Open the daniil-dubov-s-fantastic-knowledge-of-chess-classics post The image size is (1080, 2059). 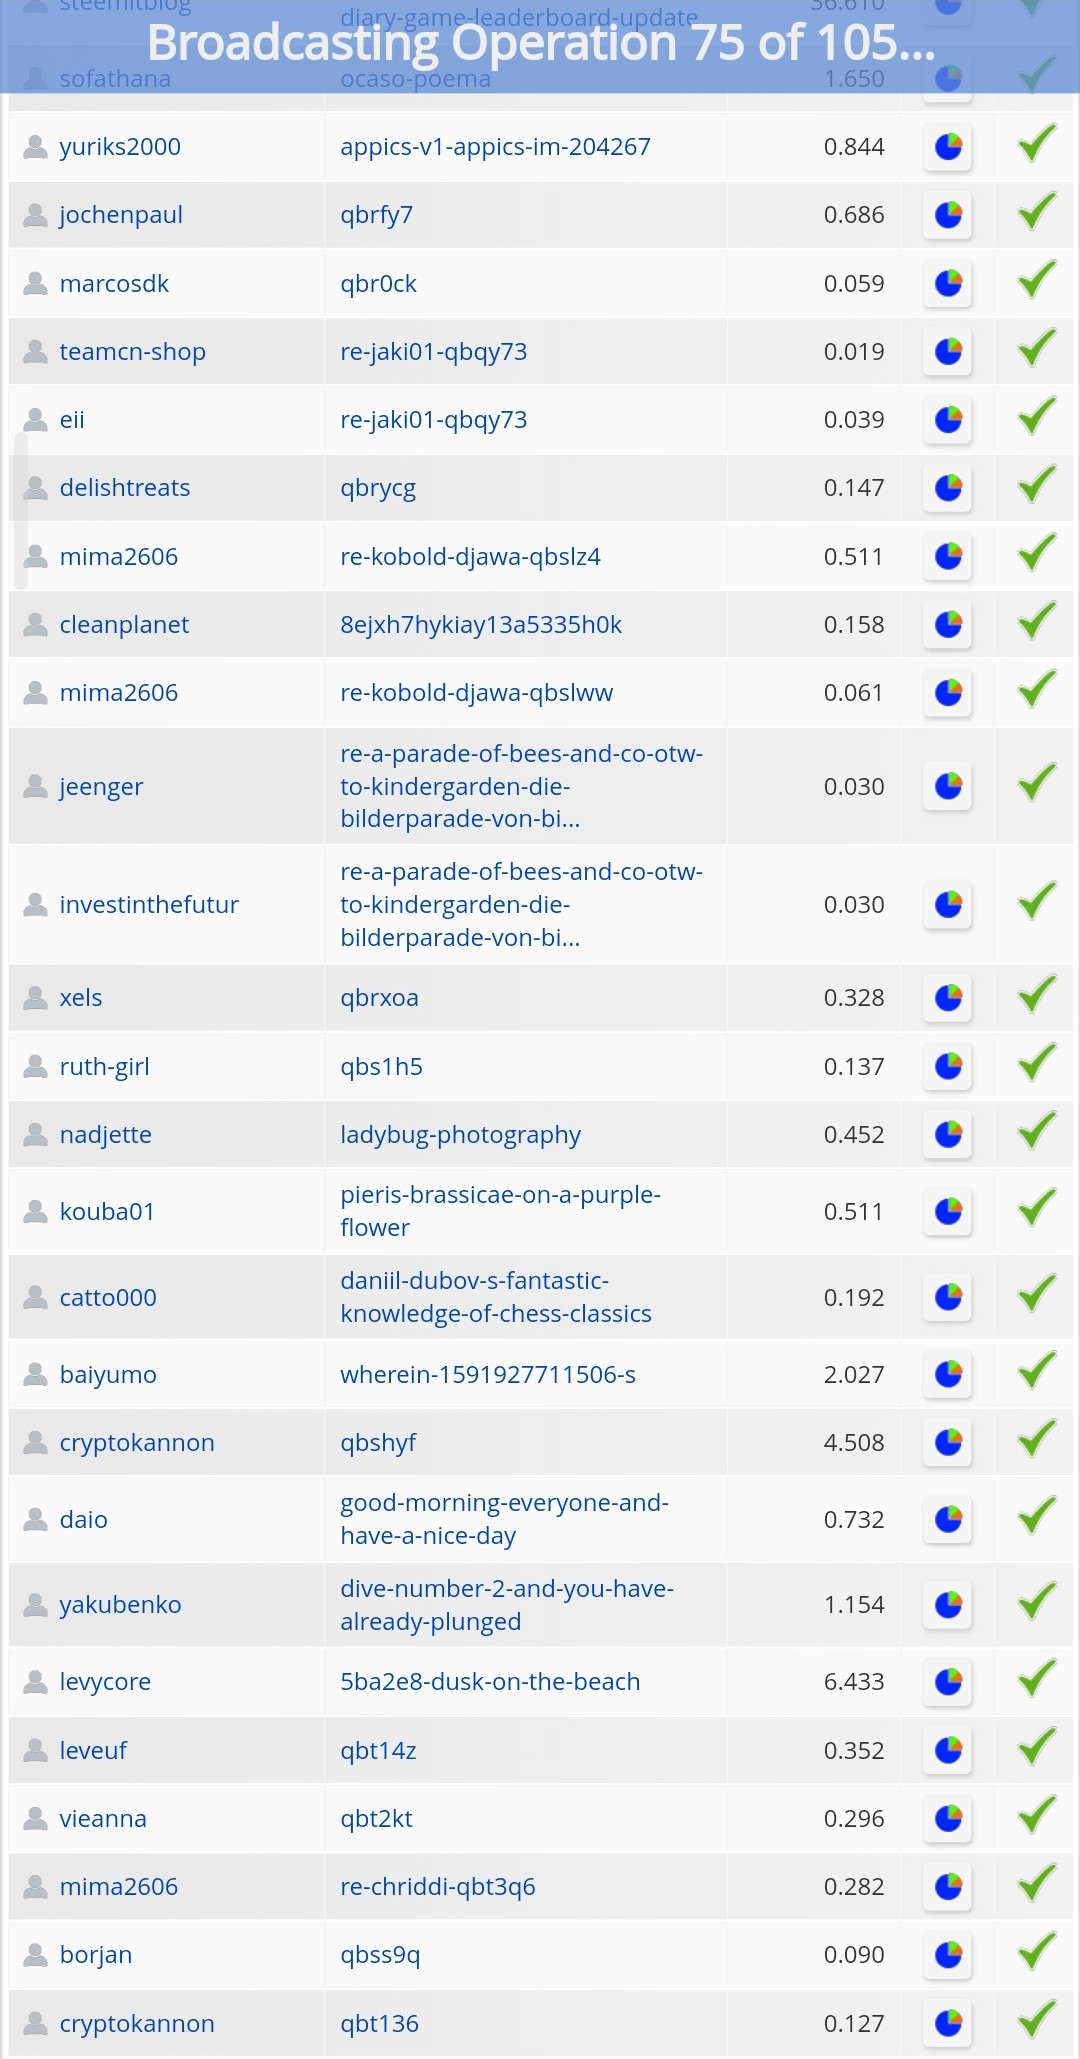pyautogui.click(x=496, y=1297)
